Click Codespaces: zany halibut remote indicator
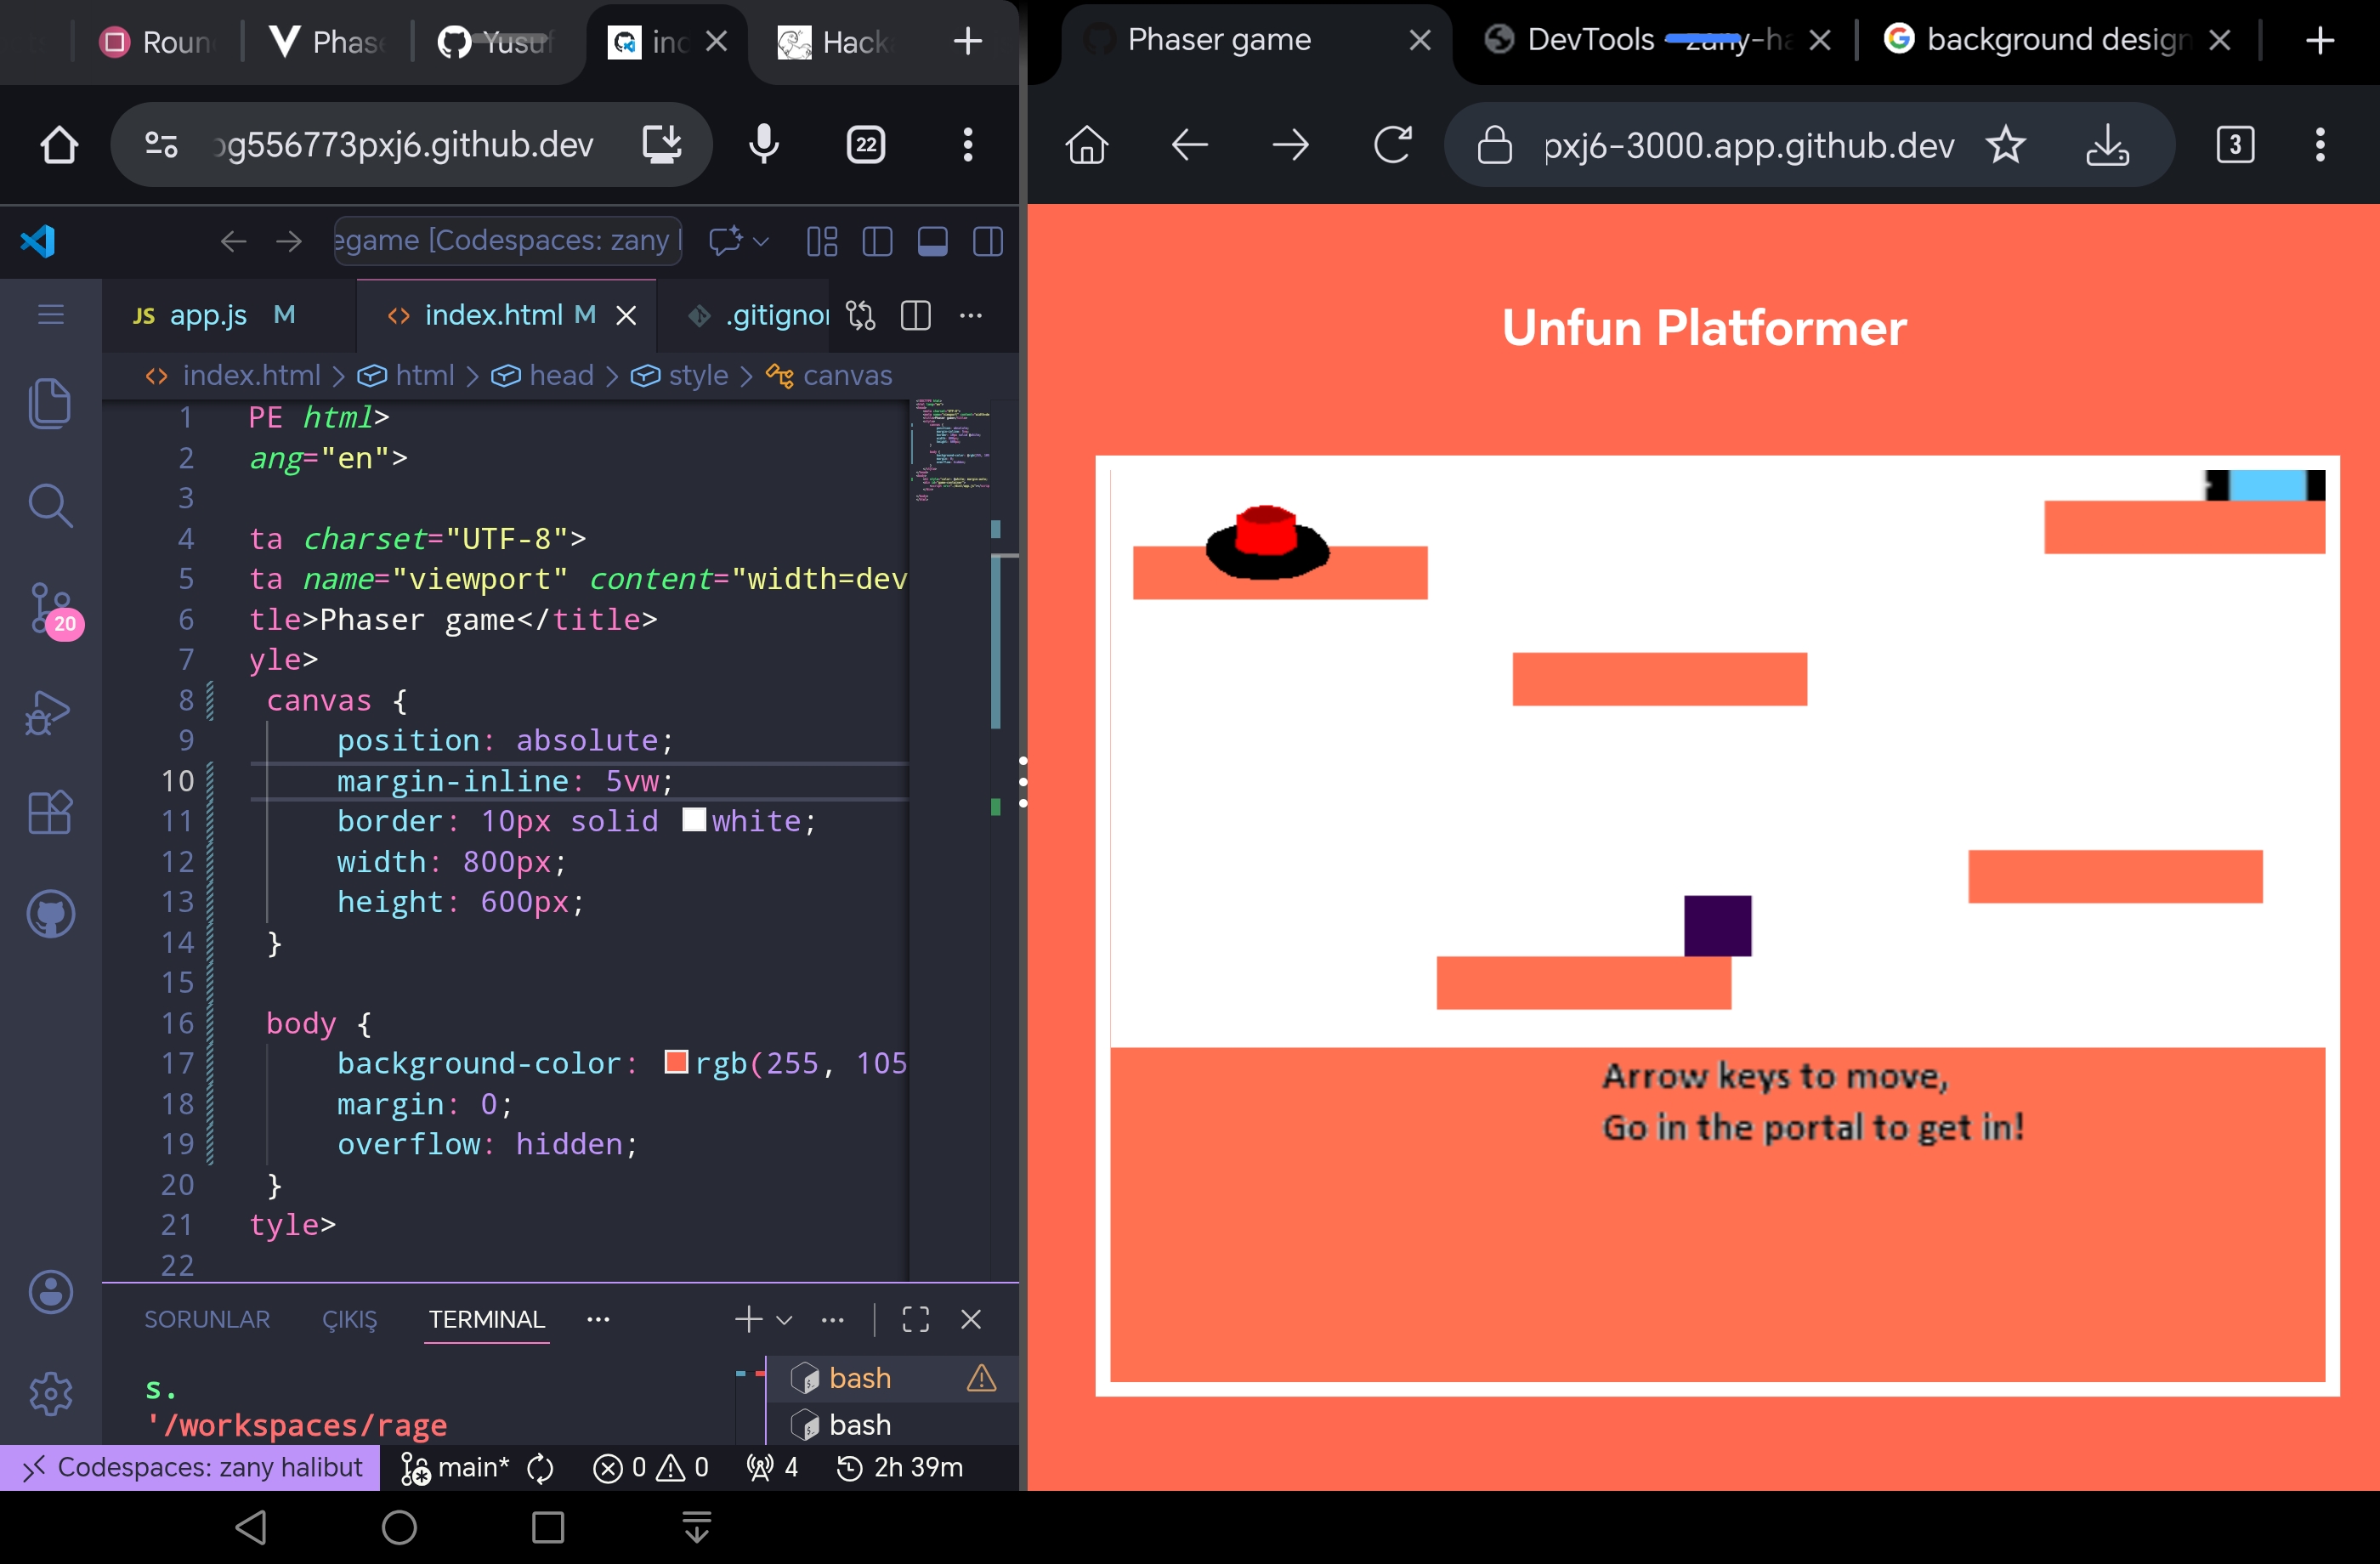 coord(190,1467)
